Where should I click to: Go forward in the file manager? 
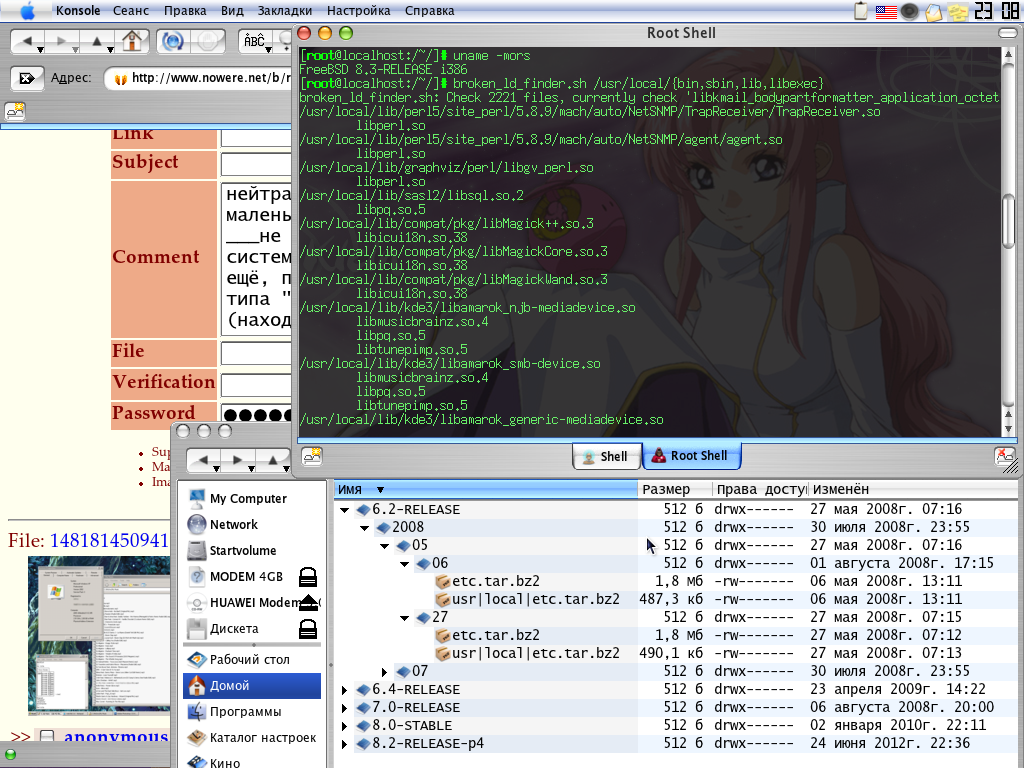239,461
